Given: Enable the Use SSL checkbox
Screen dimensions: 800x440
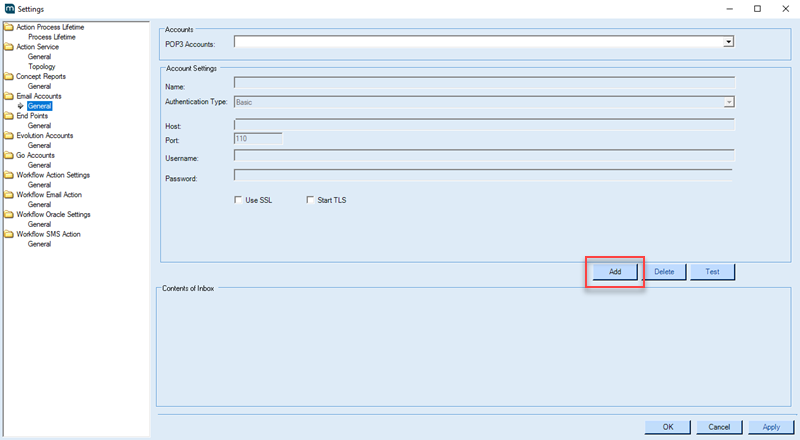Looking at the screenshot, I should click(238, 200).
